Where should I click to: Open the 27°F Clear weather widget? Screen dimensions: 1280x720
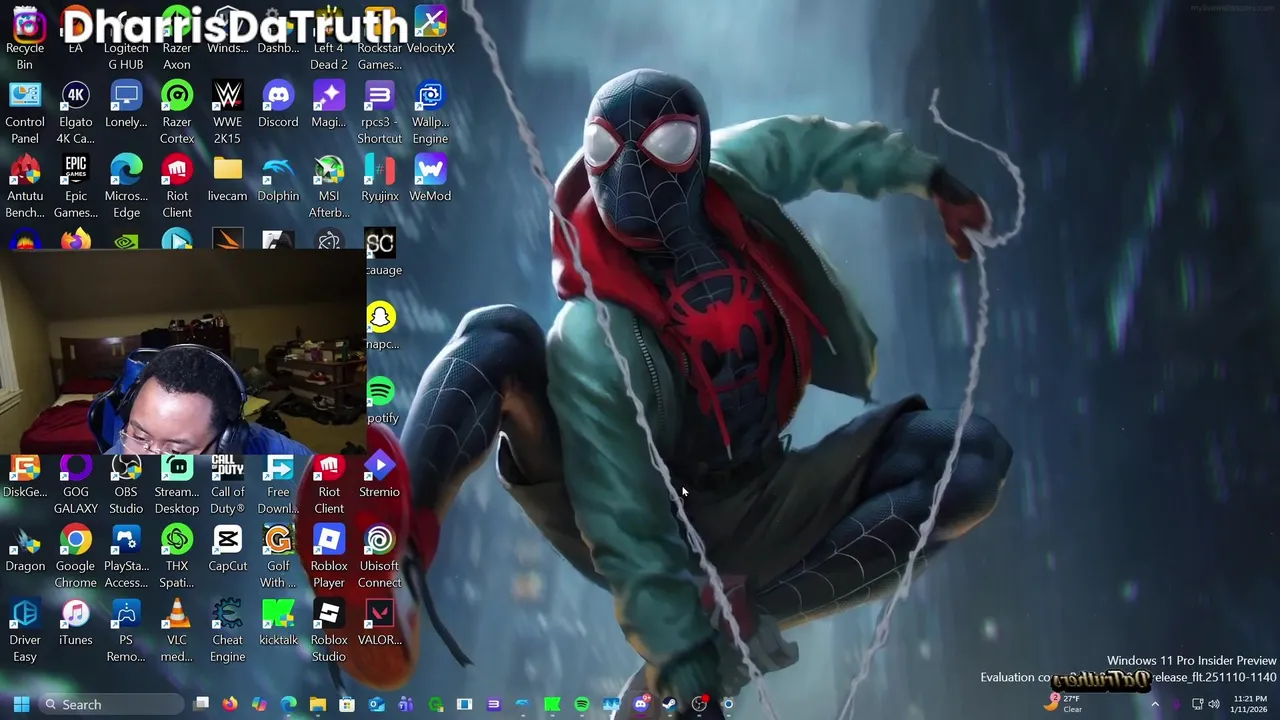pos(1065,704)
